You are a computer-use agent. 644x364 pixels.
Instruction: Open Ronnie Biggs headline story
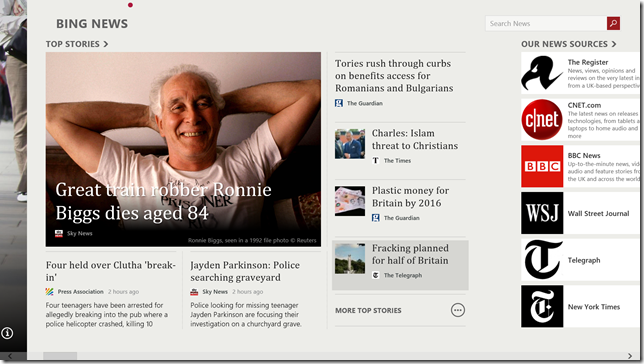click(163, 201)
